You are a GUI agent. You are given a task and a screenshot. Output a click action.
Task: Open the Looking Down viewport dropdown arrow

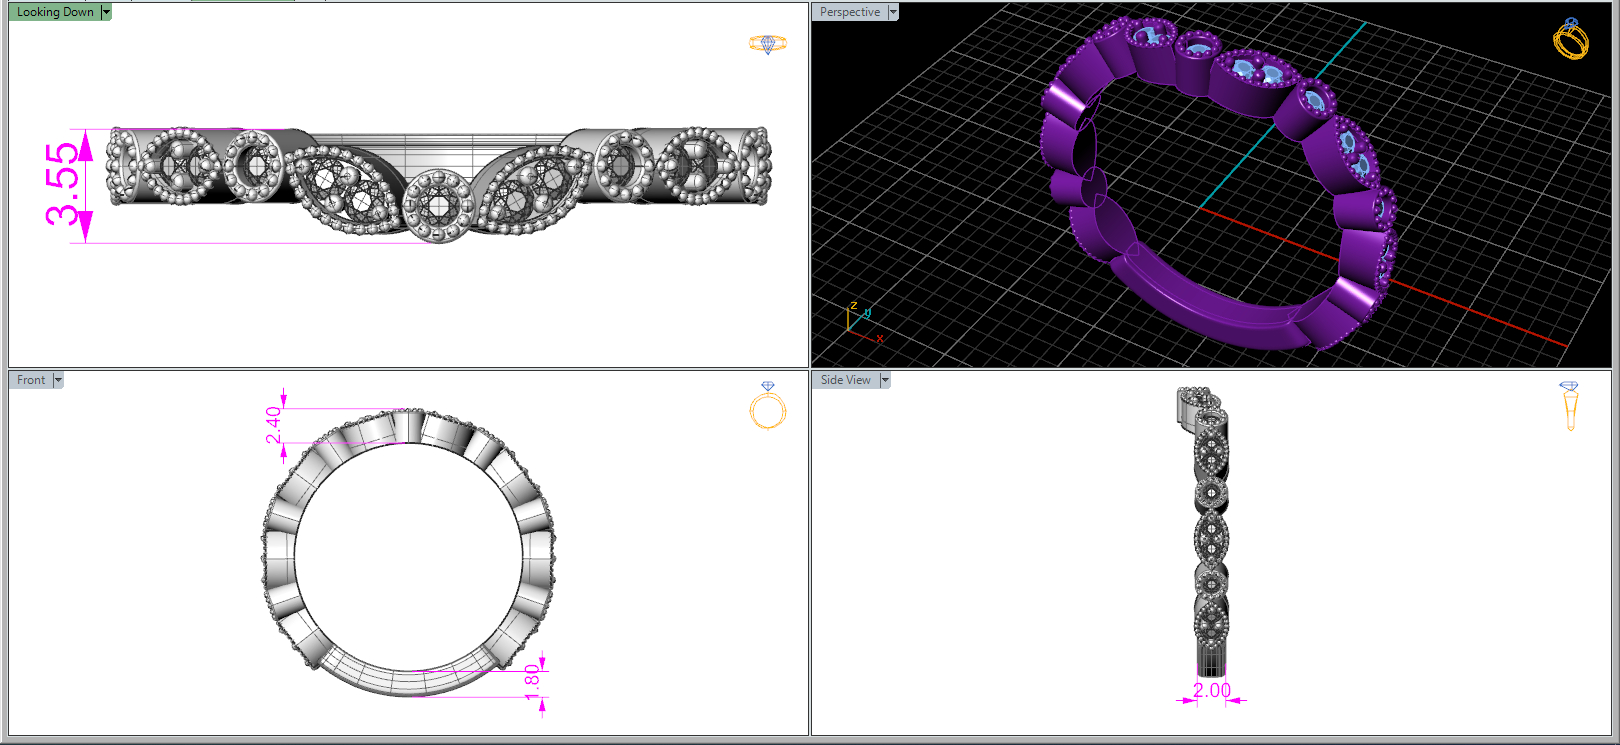click(106, 12)
